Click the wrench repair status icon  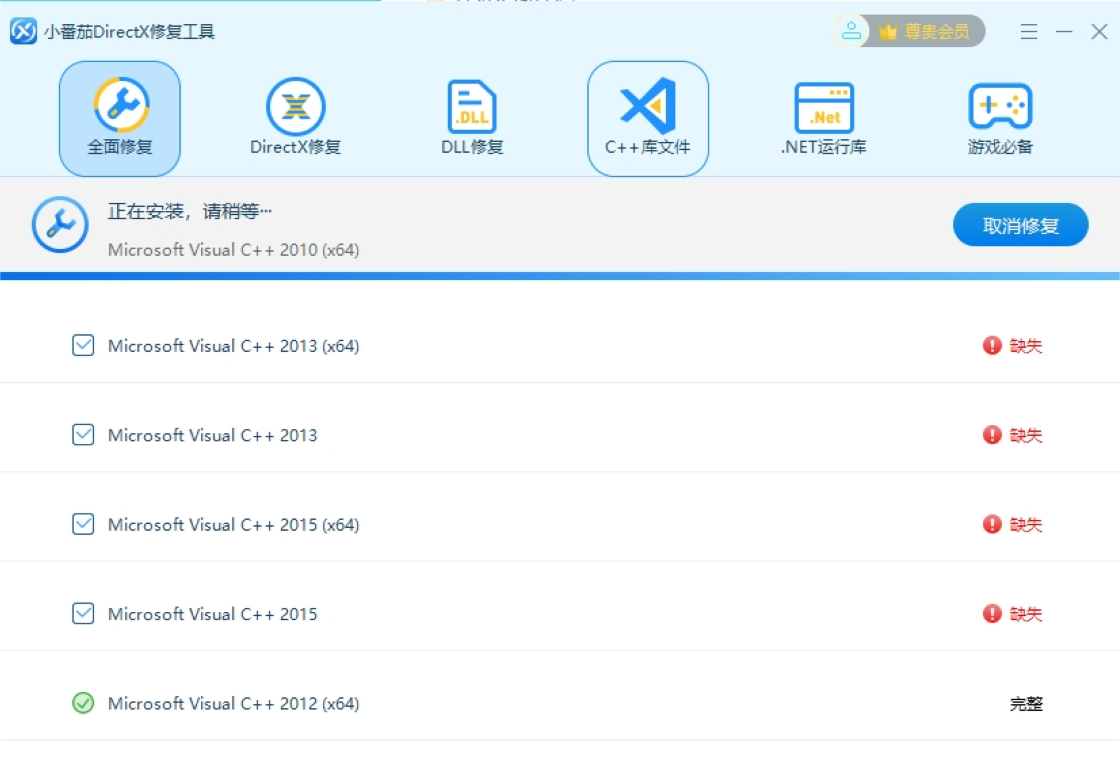60,224
